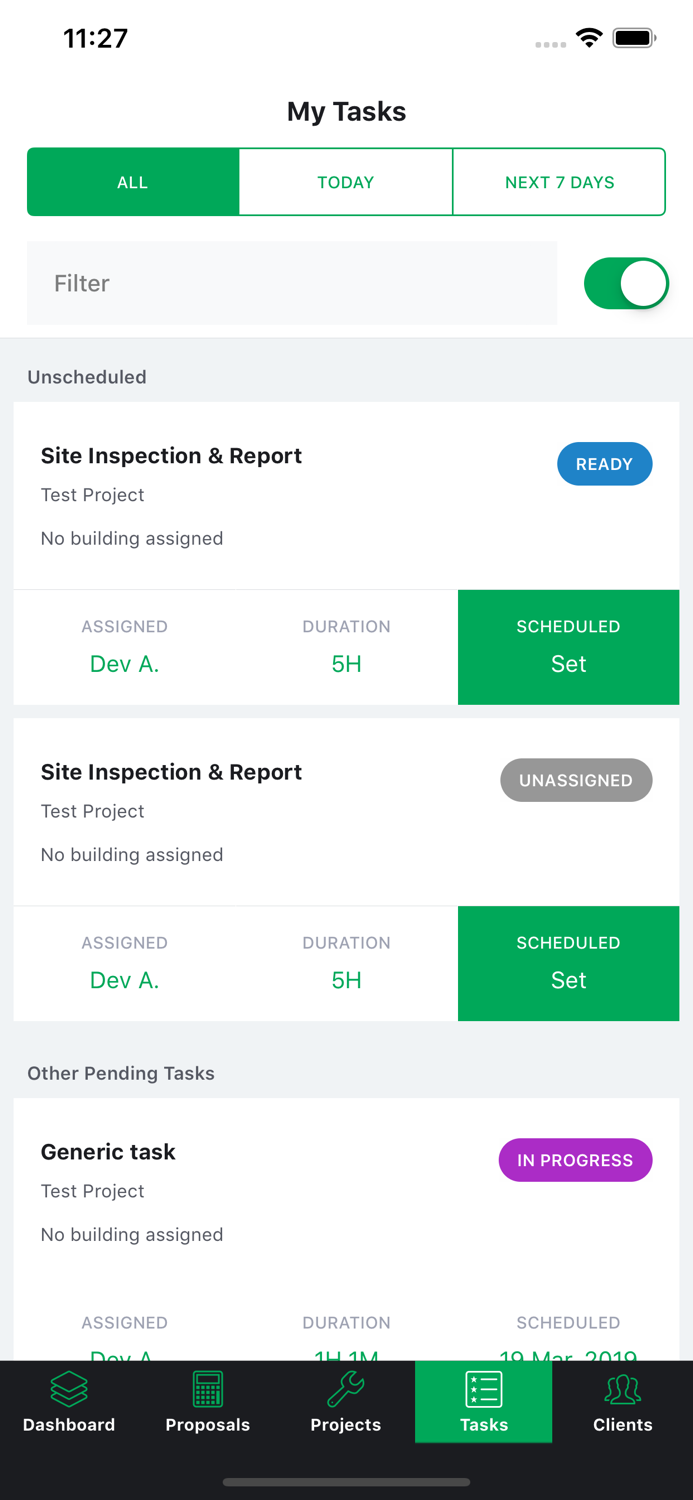Tap the cellular signal dots icon
Viewport: 693px width, 1500px height.
[550, 44]
